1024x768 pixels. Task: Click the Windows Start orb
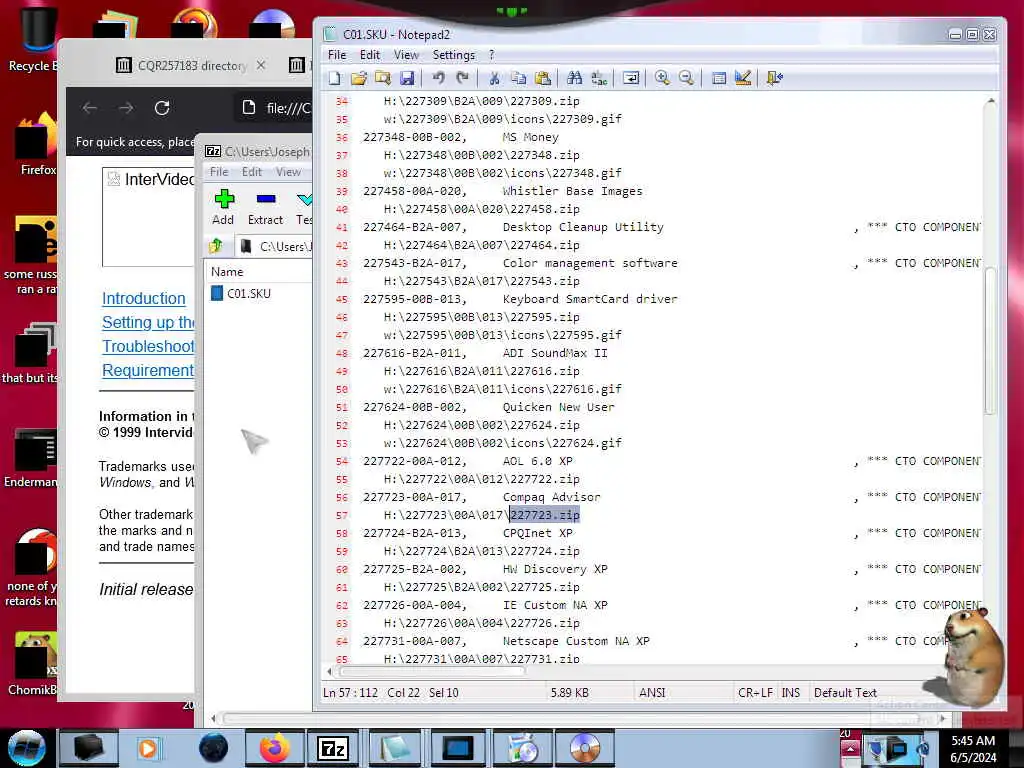click(27, 748)
